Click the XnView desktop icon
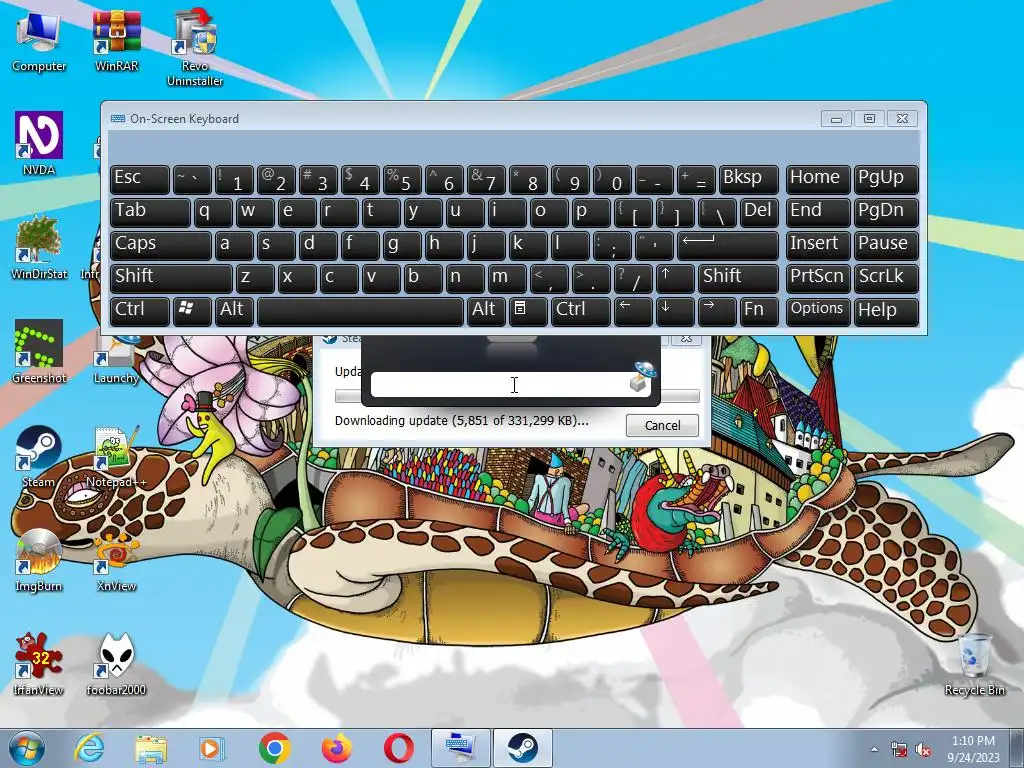This screenshot has width=1024, height=768. (x=116, y=560)
